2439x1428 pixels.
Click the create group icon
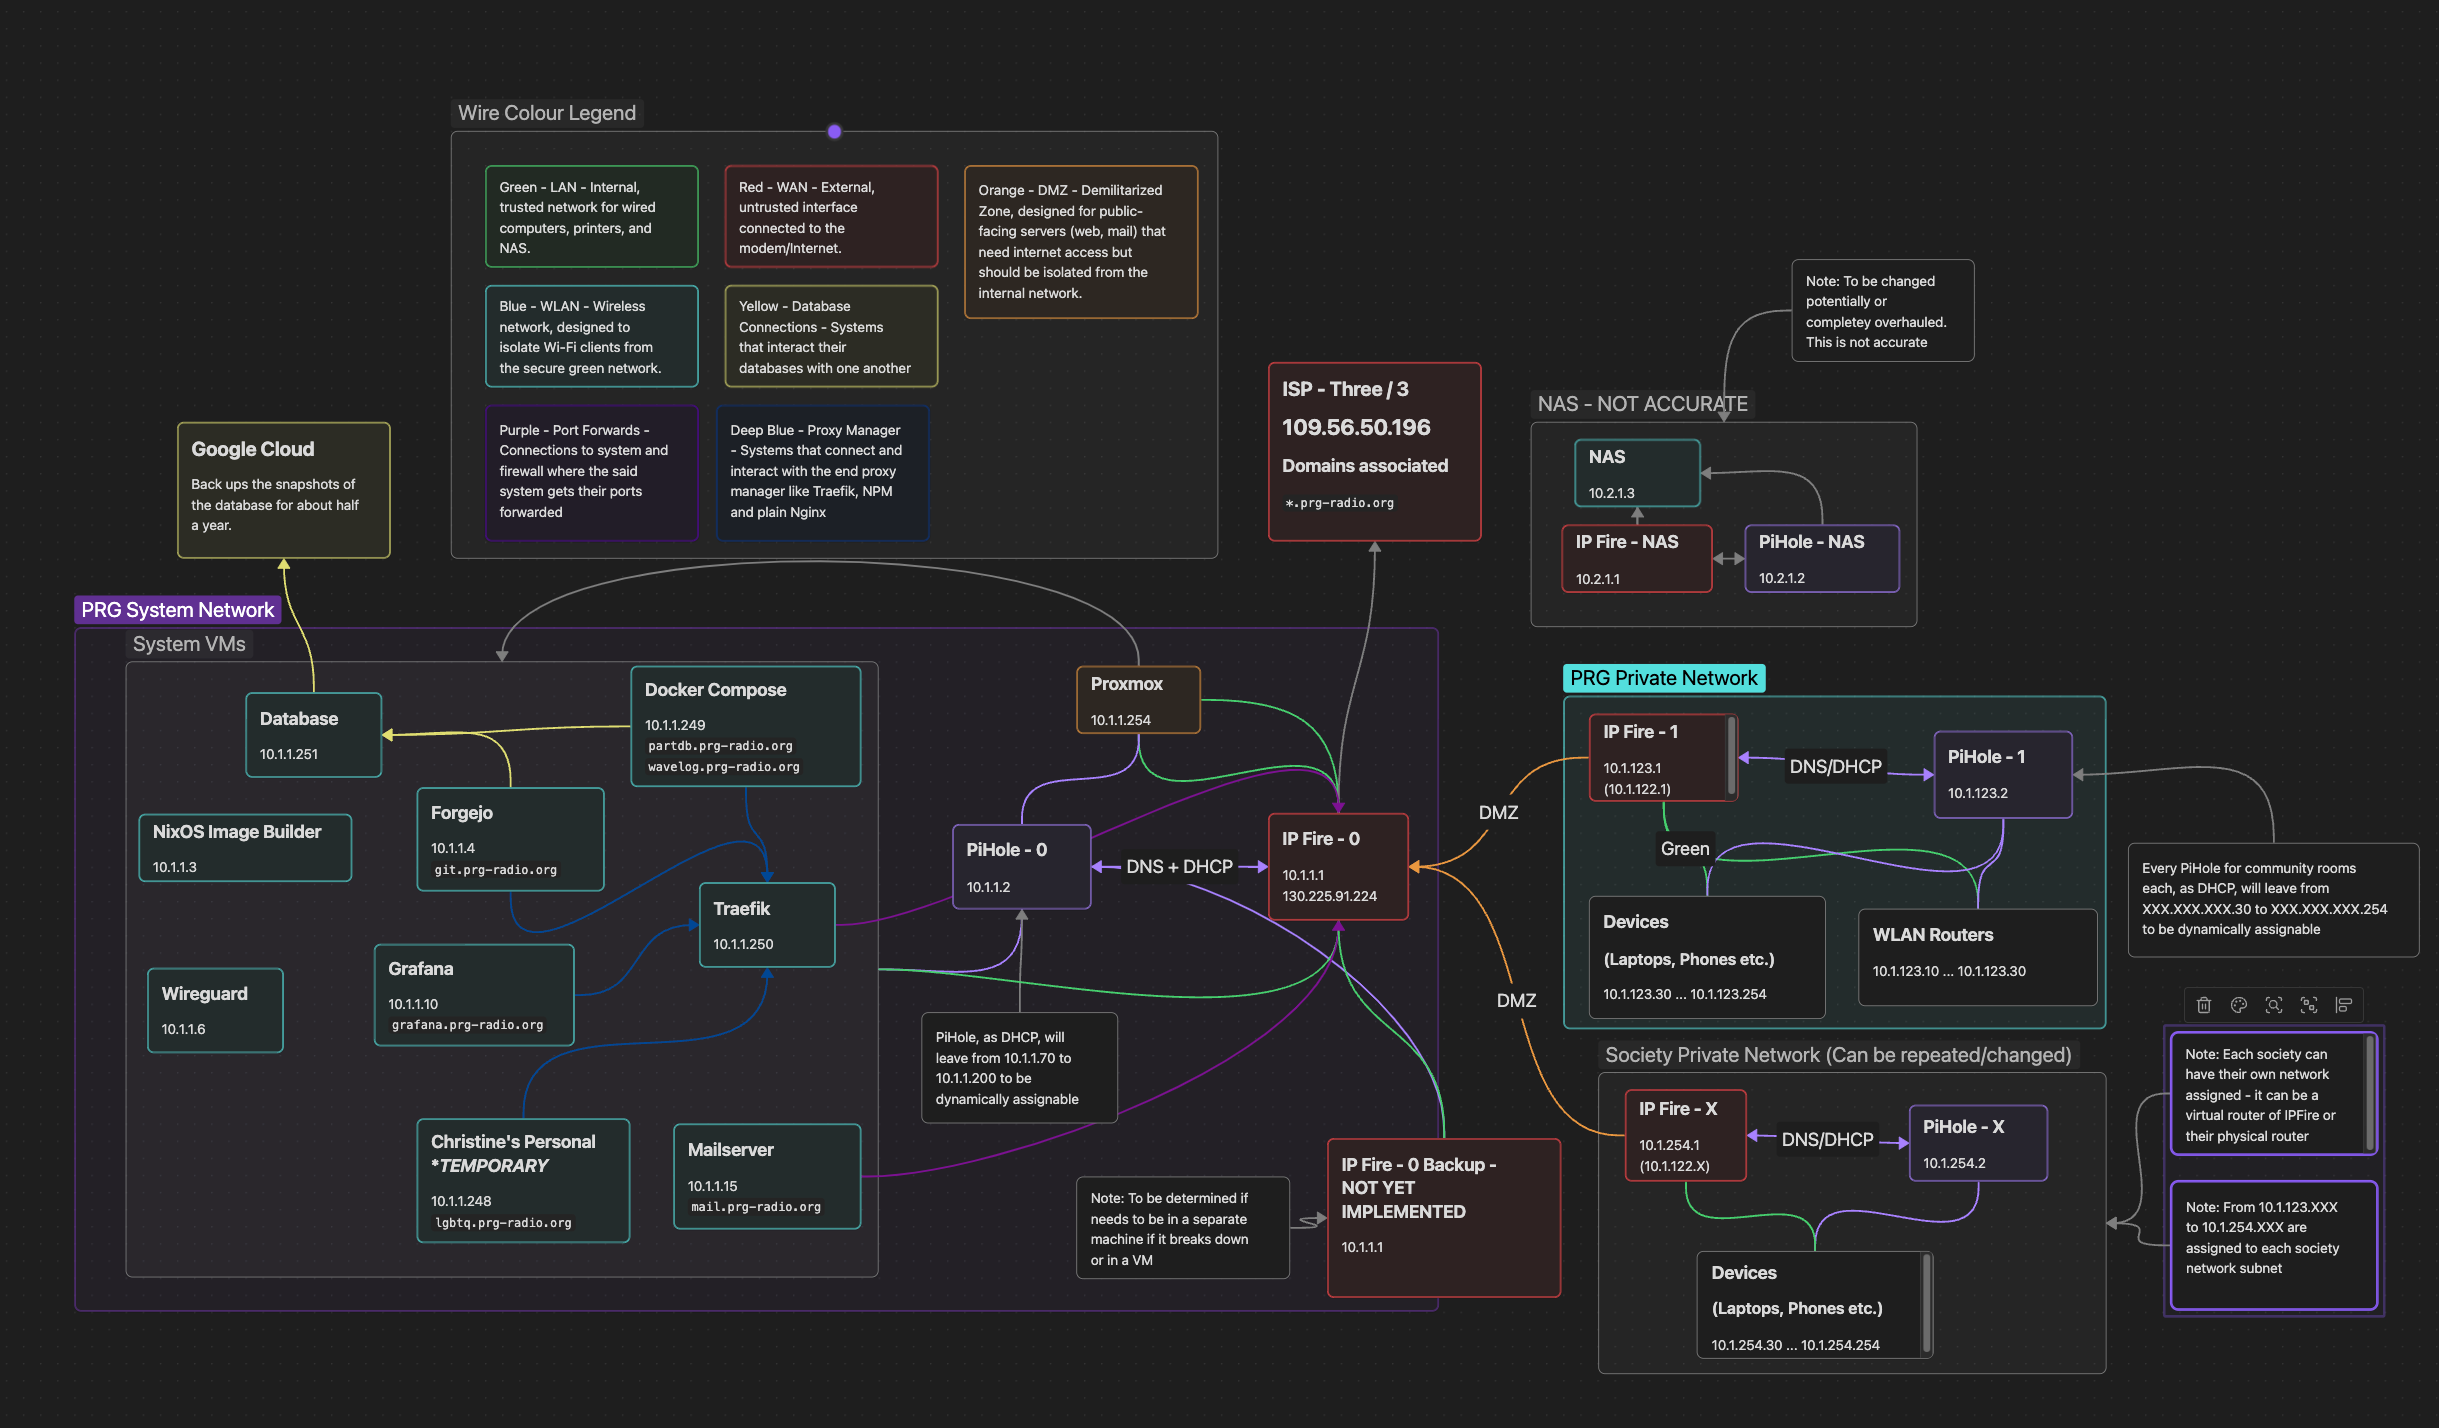[x=2309, y=1005]
